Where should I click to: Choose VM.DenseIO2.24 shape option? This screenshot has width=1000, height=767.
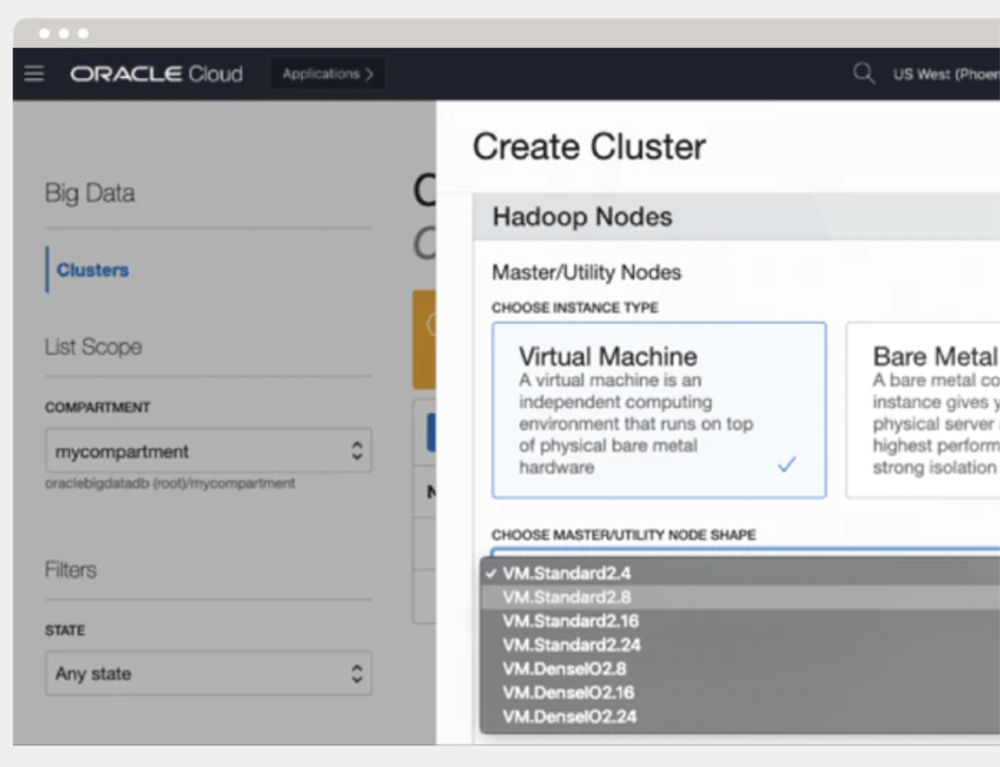pos(740,717)
